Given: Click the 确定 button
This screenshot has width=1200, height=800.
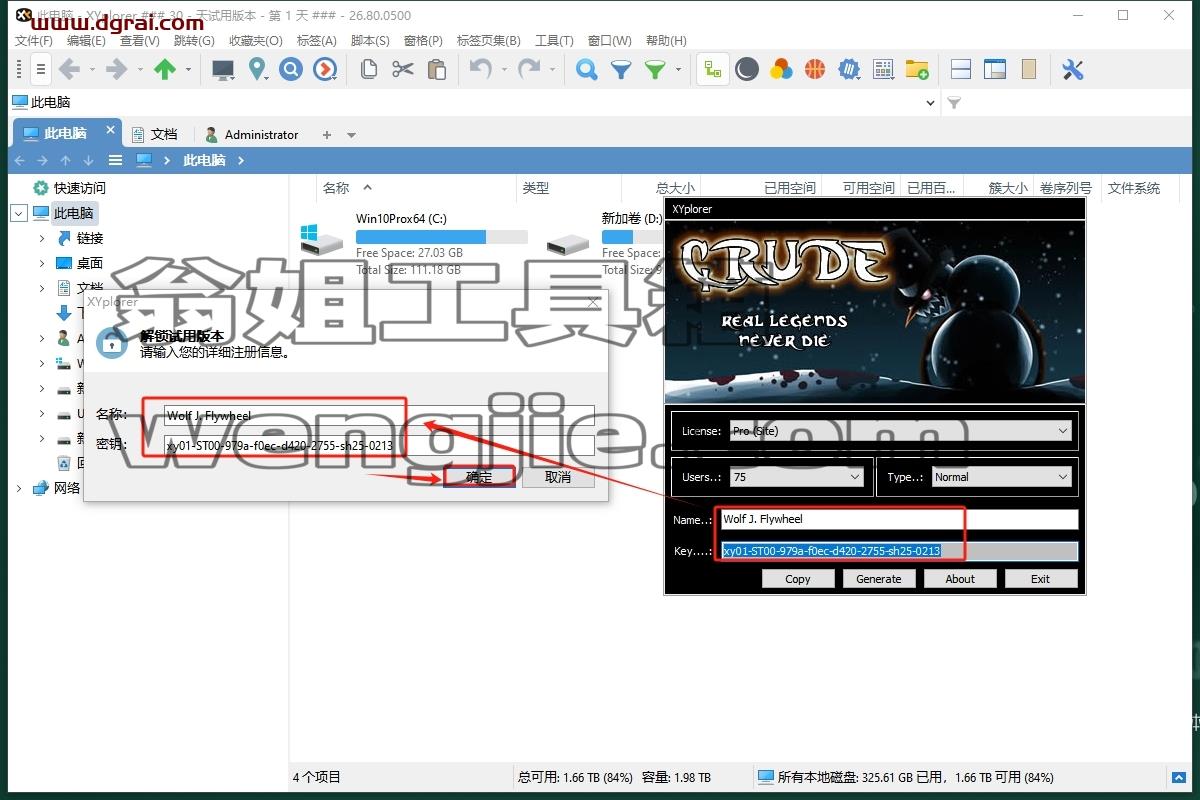Looking at the screenshot, I should pos(479,477).
